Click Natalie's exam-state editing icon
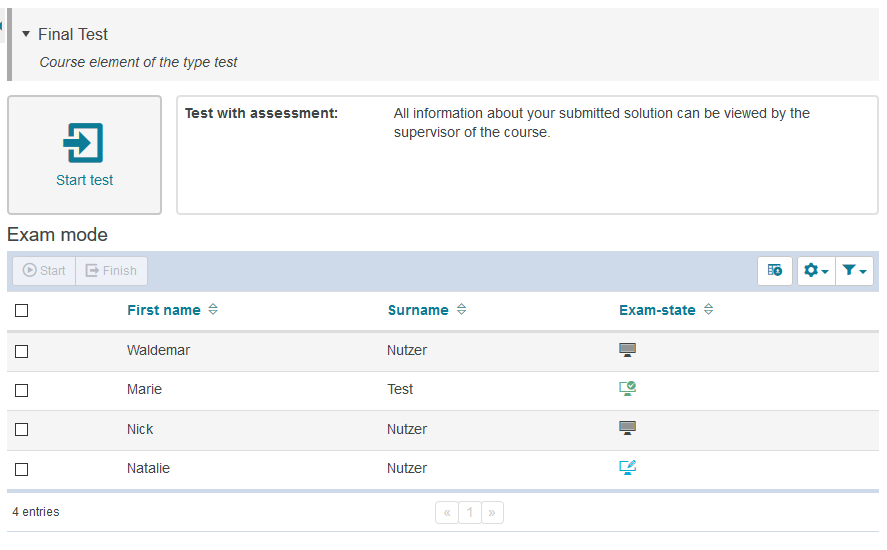The width and height of the screenshot is (887, 550). (627, 468)
